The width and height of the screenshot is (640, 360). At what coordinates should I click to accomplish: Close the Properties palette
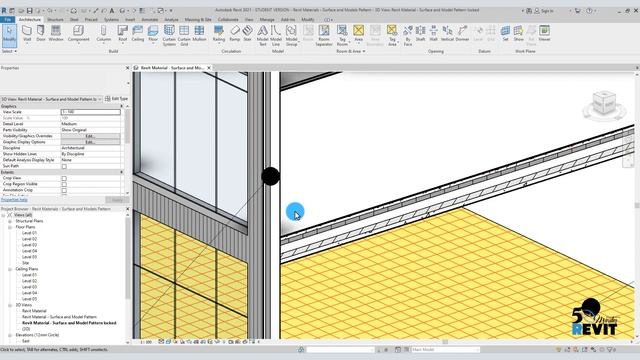coord(127,68)
